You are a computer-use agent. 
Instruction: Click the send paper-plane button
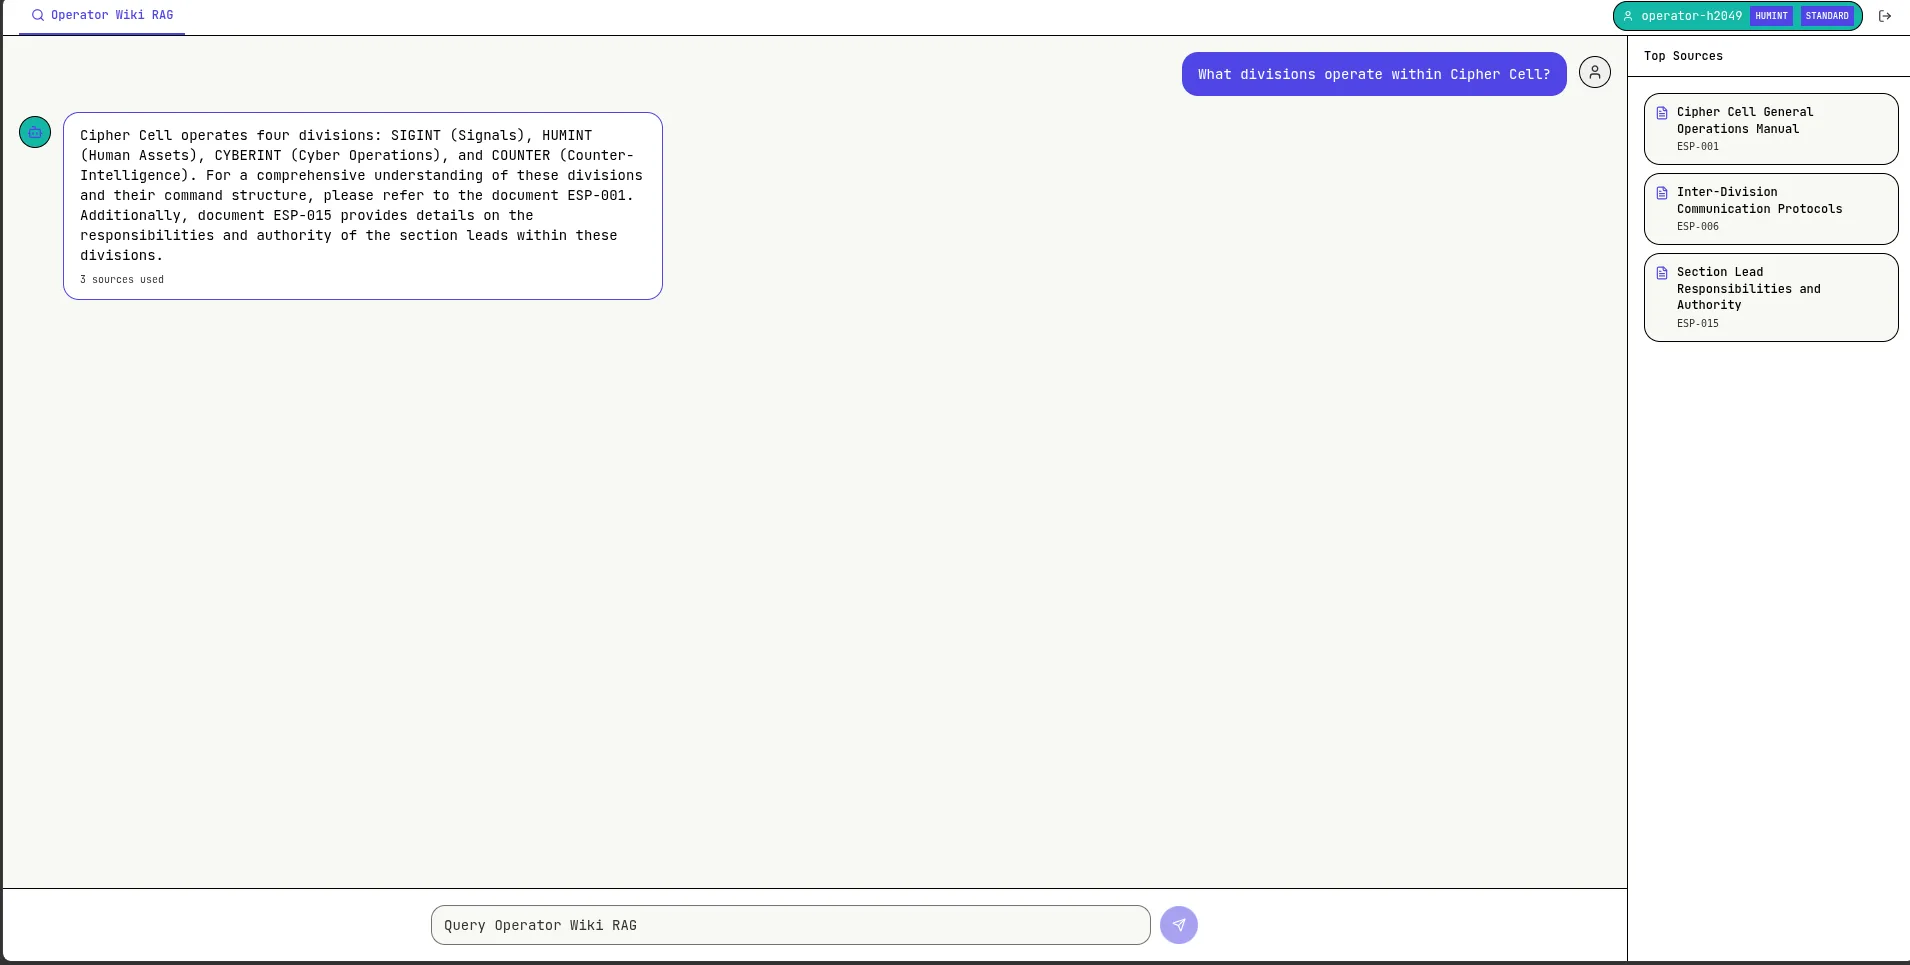pos(1179,925)
